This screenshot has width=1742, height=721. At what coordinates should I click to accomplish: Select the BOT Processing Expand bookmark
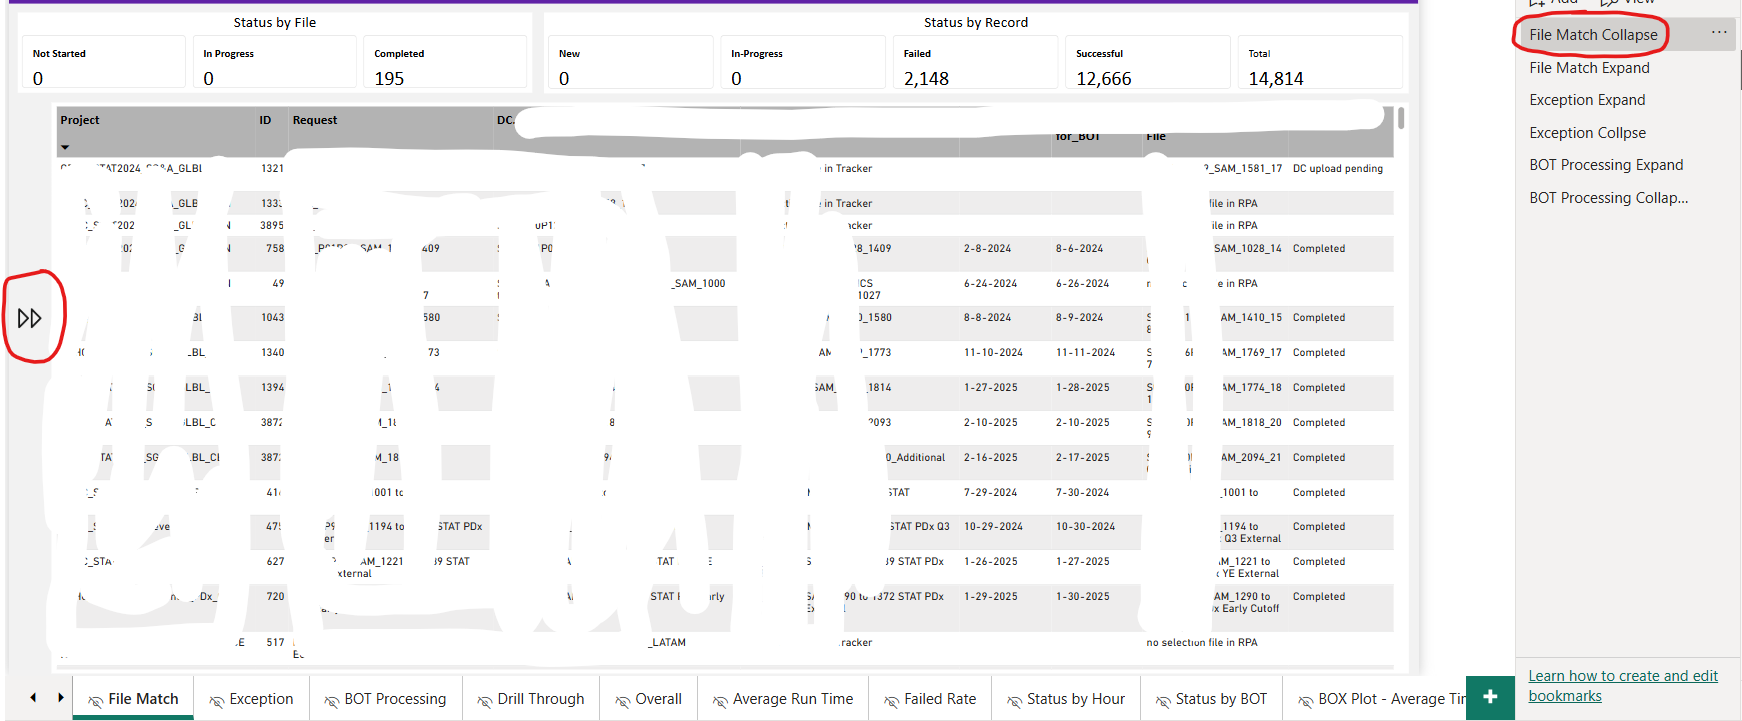coord(1606,165)
